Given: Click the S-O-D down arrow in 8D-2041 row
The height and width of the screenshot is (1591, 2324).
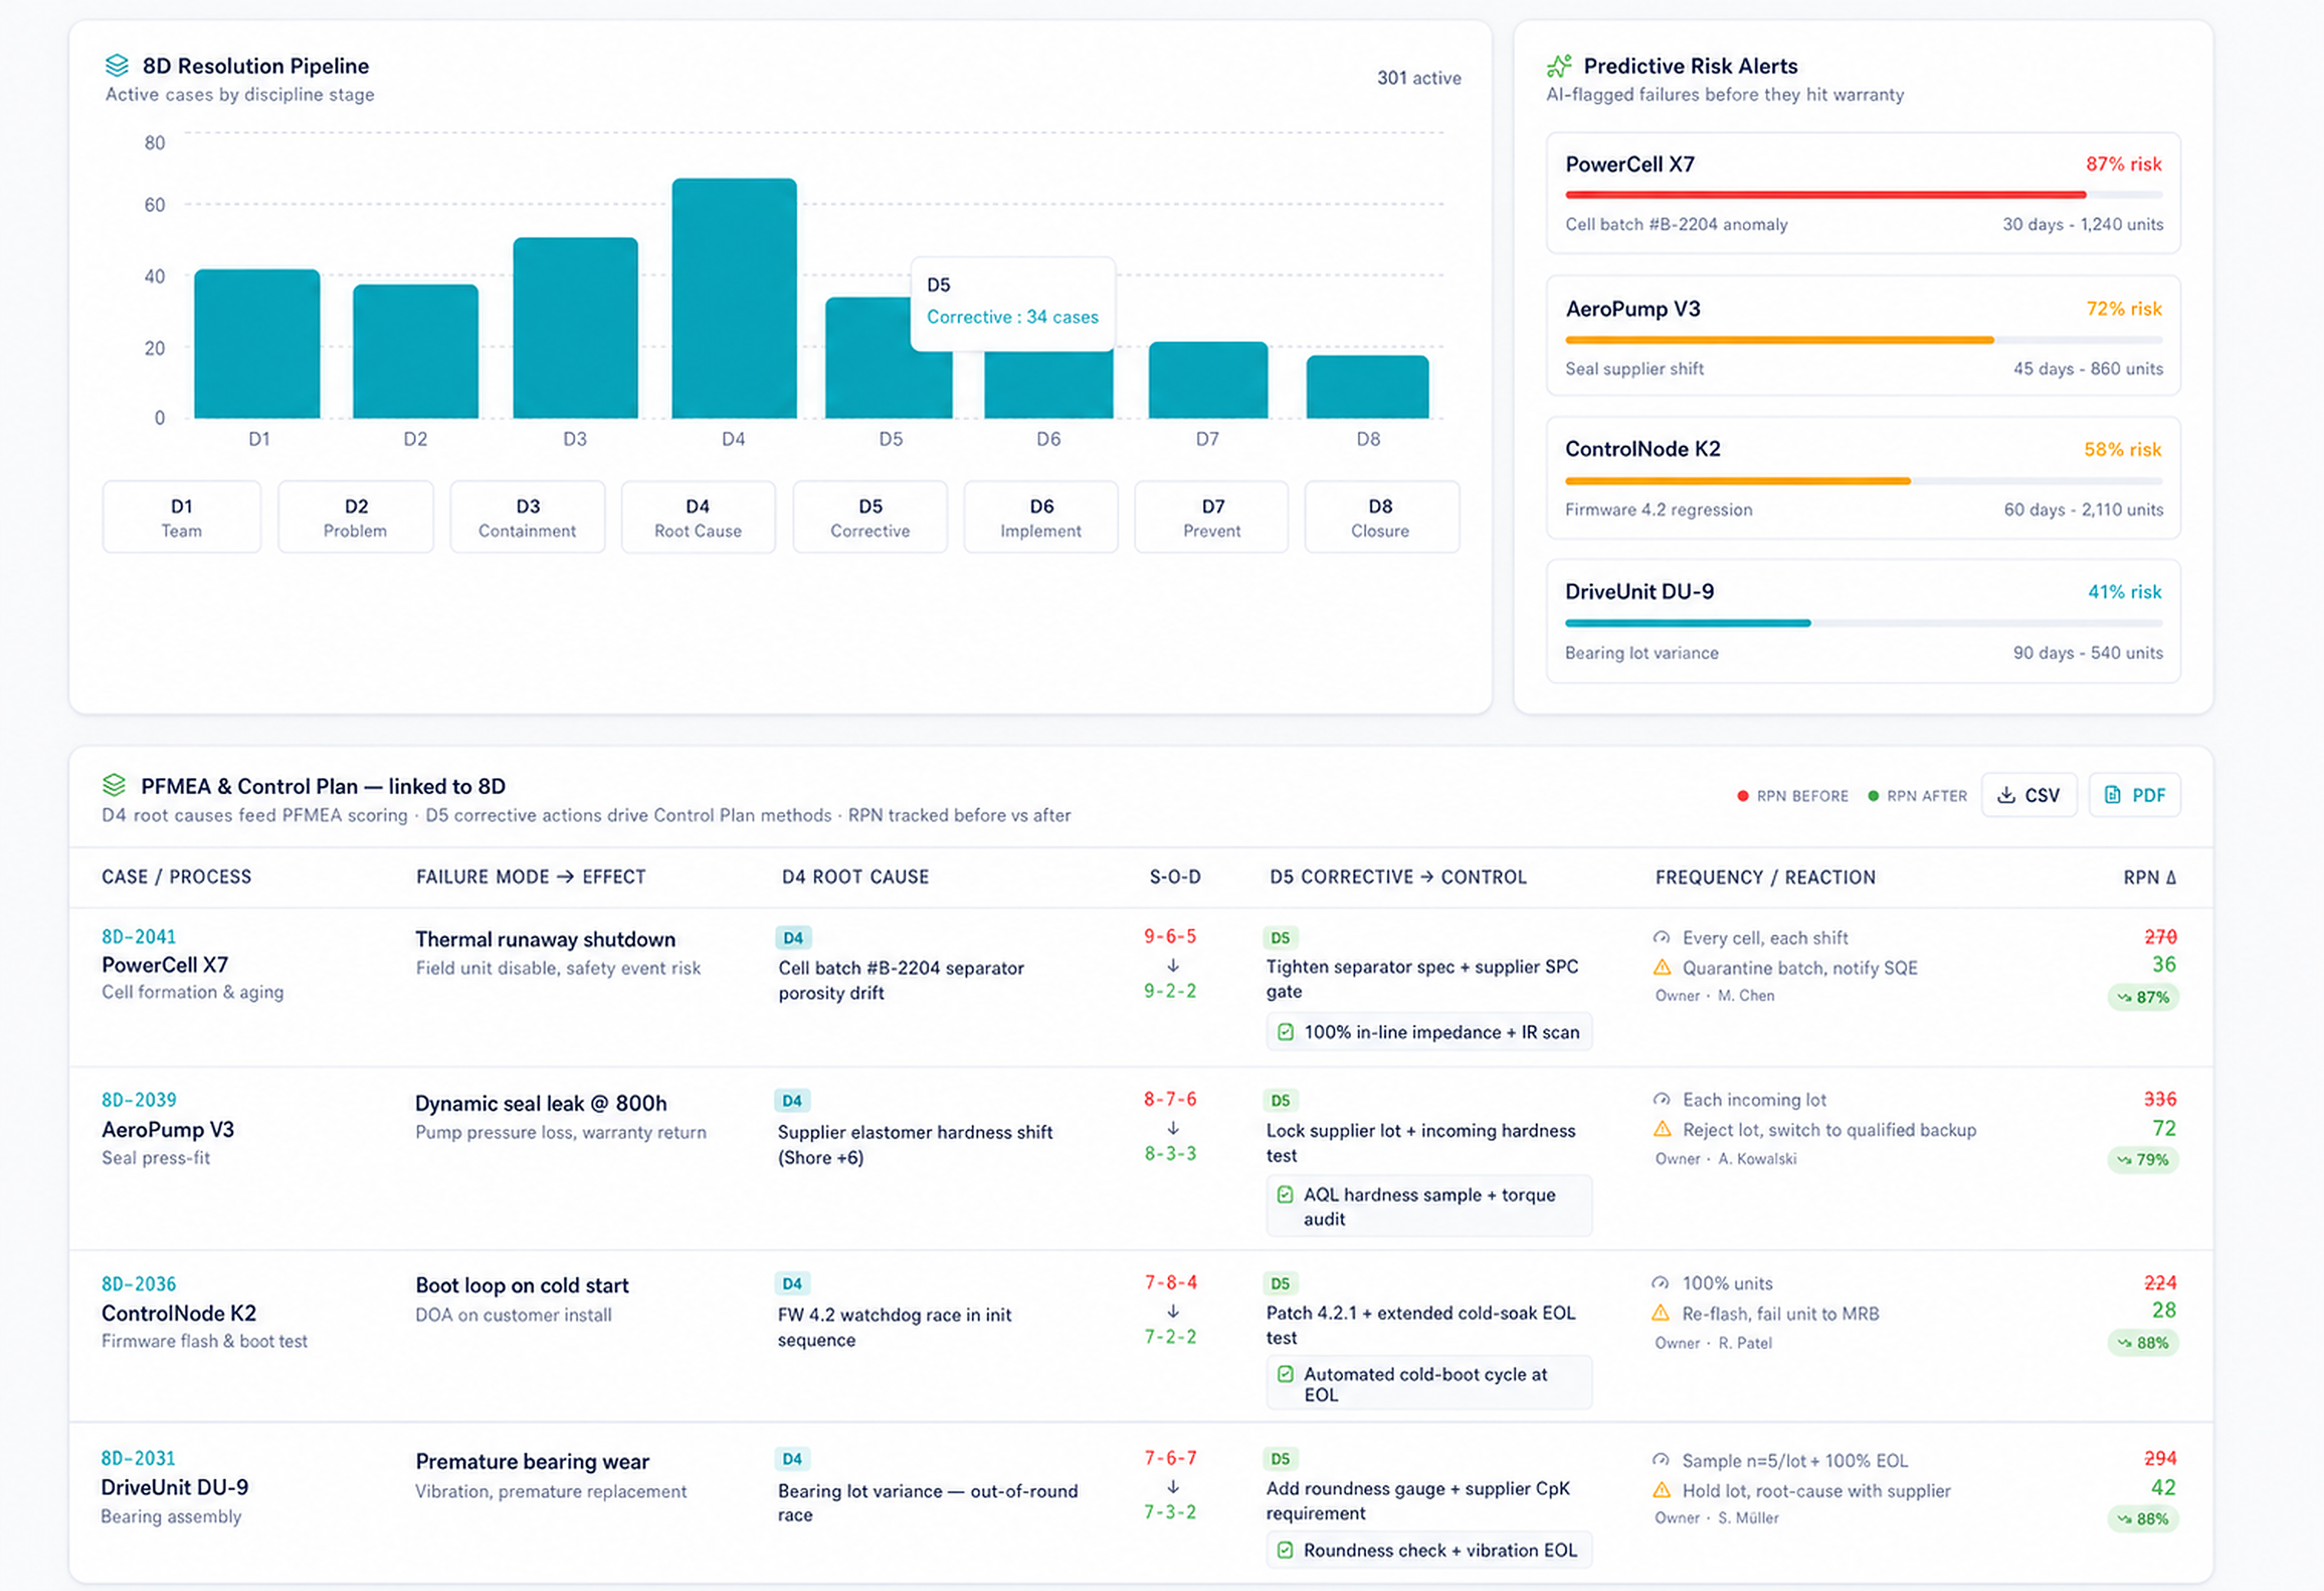Looking at the screenshot, I should point(1173,965).
